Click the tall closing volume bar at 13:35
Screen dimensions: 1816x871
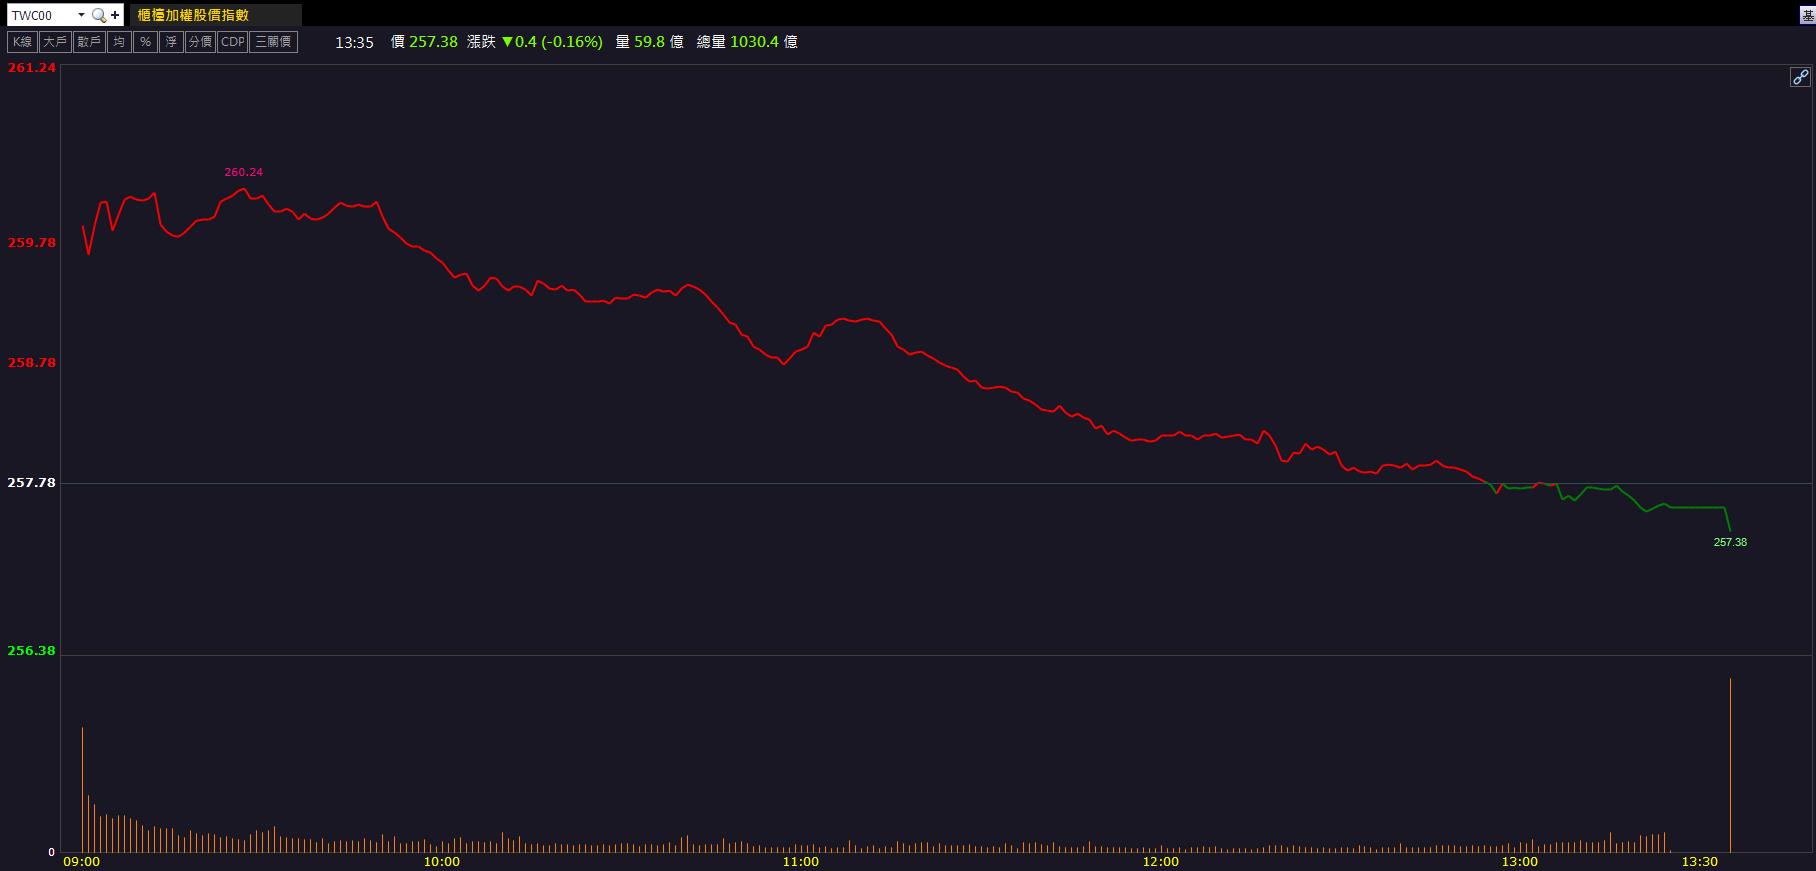[x=1730, y=765]
